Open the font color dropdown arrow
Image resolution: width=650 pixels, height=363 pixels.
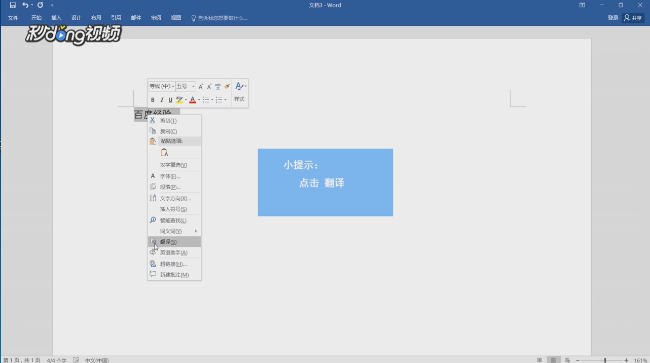[x=199, y=100]
